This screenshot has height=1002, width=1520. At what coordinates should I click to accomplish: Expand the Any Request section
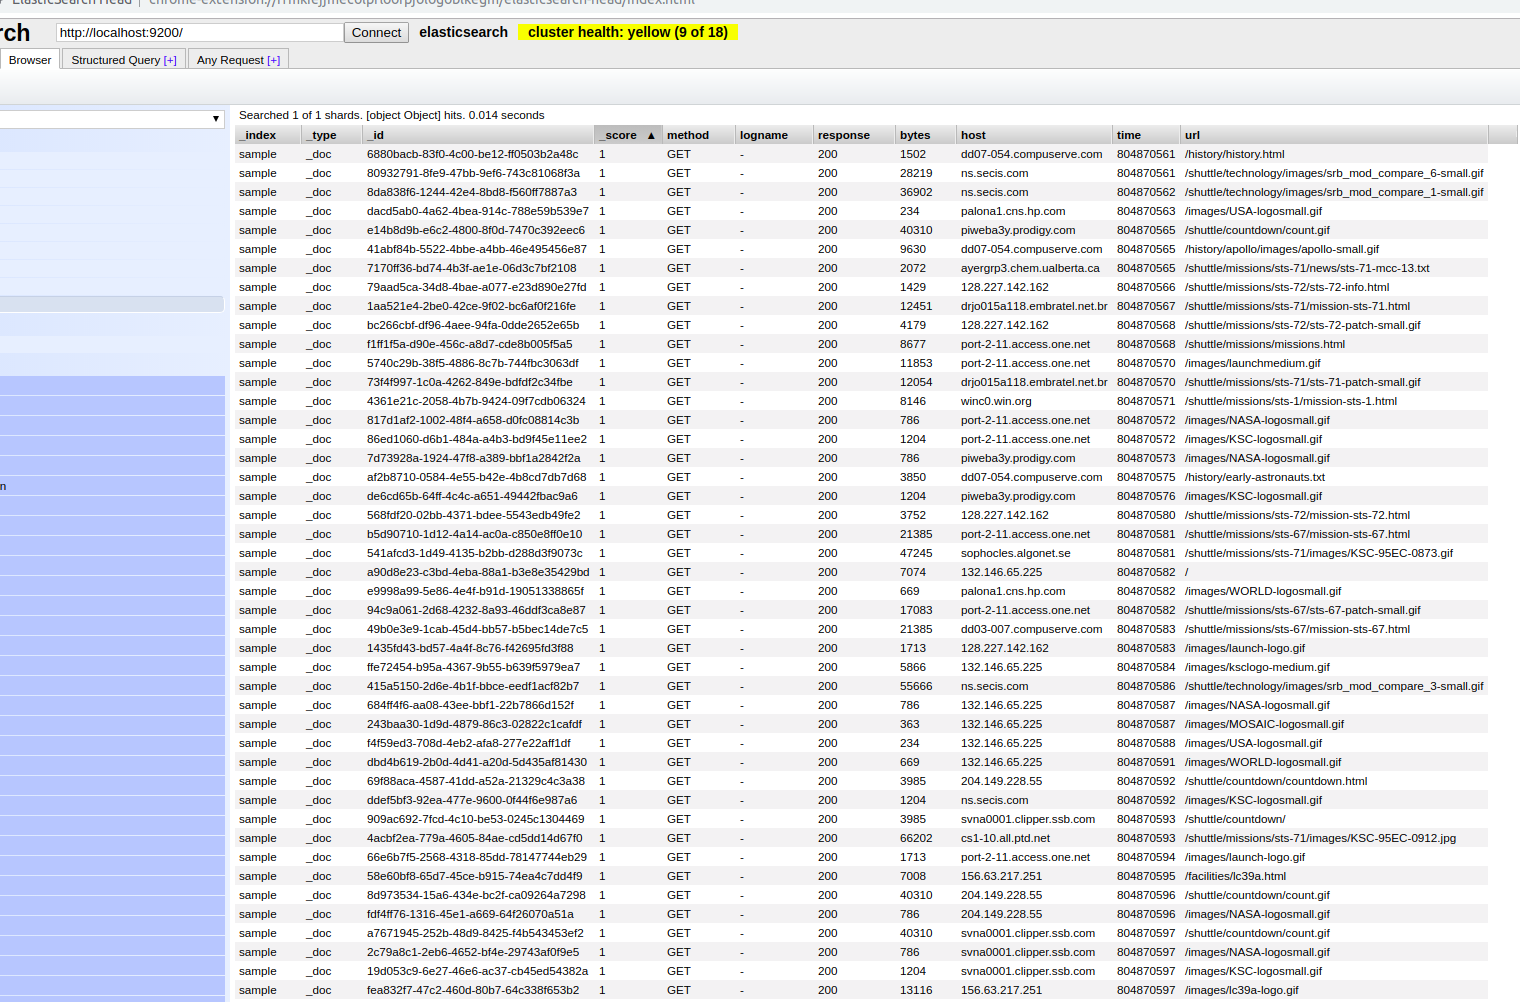click(237, 59)
